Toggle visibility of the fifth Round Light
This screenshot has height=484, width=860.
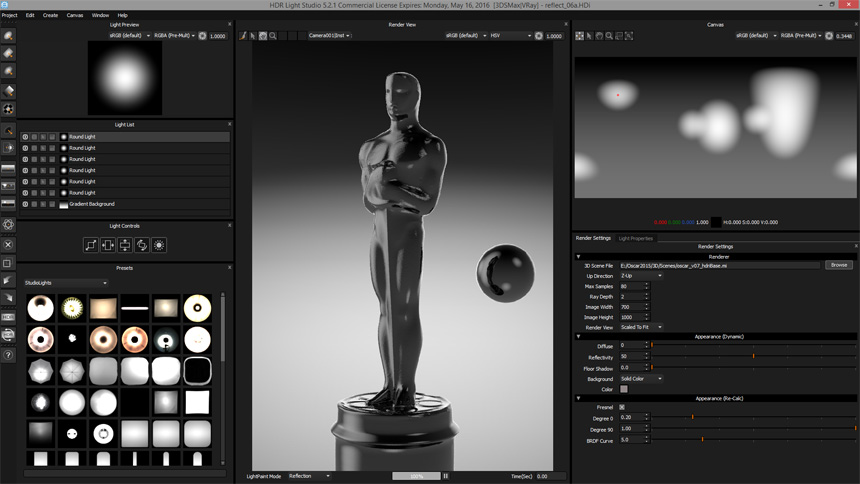coord(25,182)
